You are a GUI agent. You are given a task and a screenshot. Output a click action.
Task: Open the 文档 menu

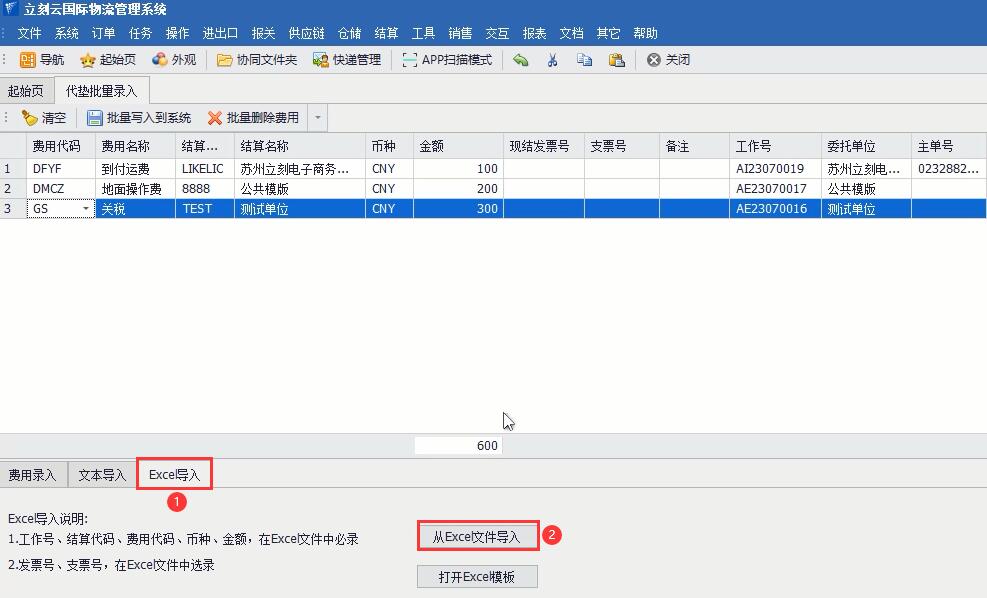tap(572, 33)
